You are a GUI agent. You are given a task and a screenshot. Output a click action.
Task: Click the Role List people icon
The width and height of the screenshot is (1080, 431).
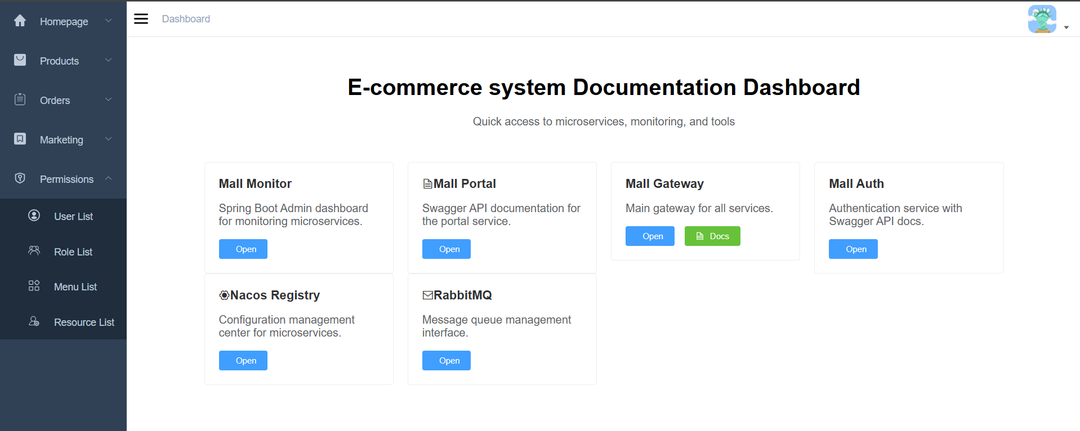34,251
